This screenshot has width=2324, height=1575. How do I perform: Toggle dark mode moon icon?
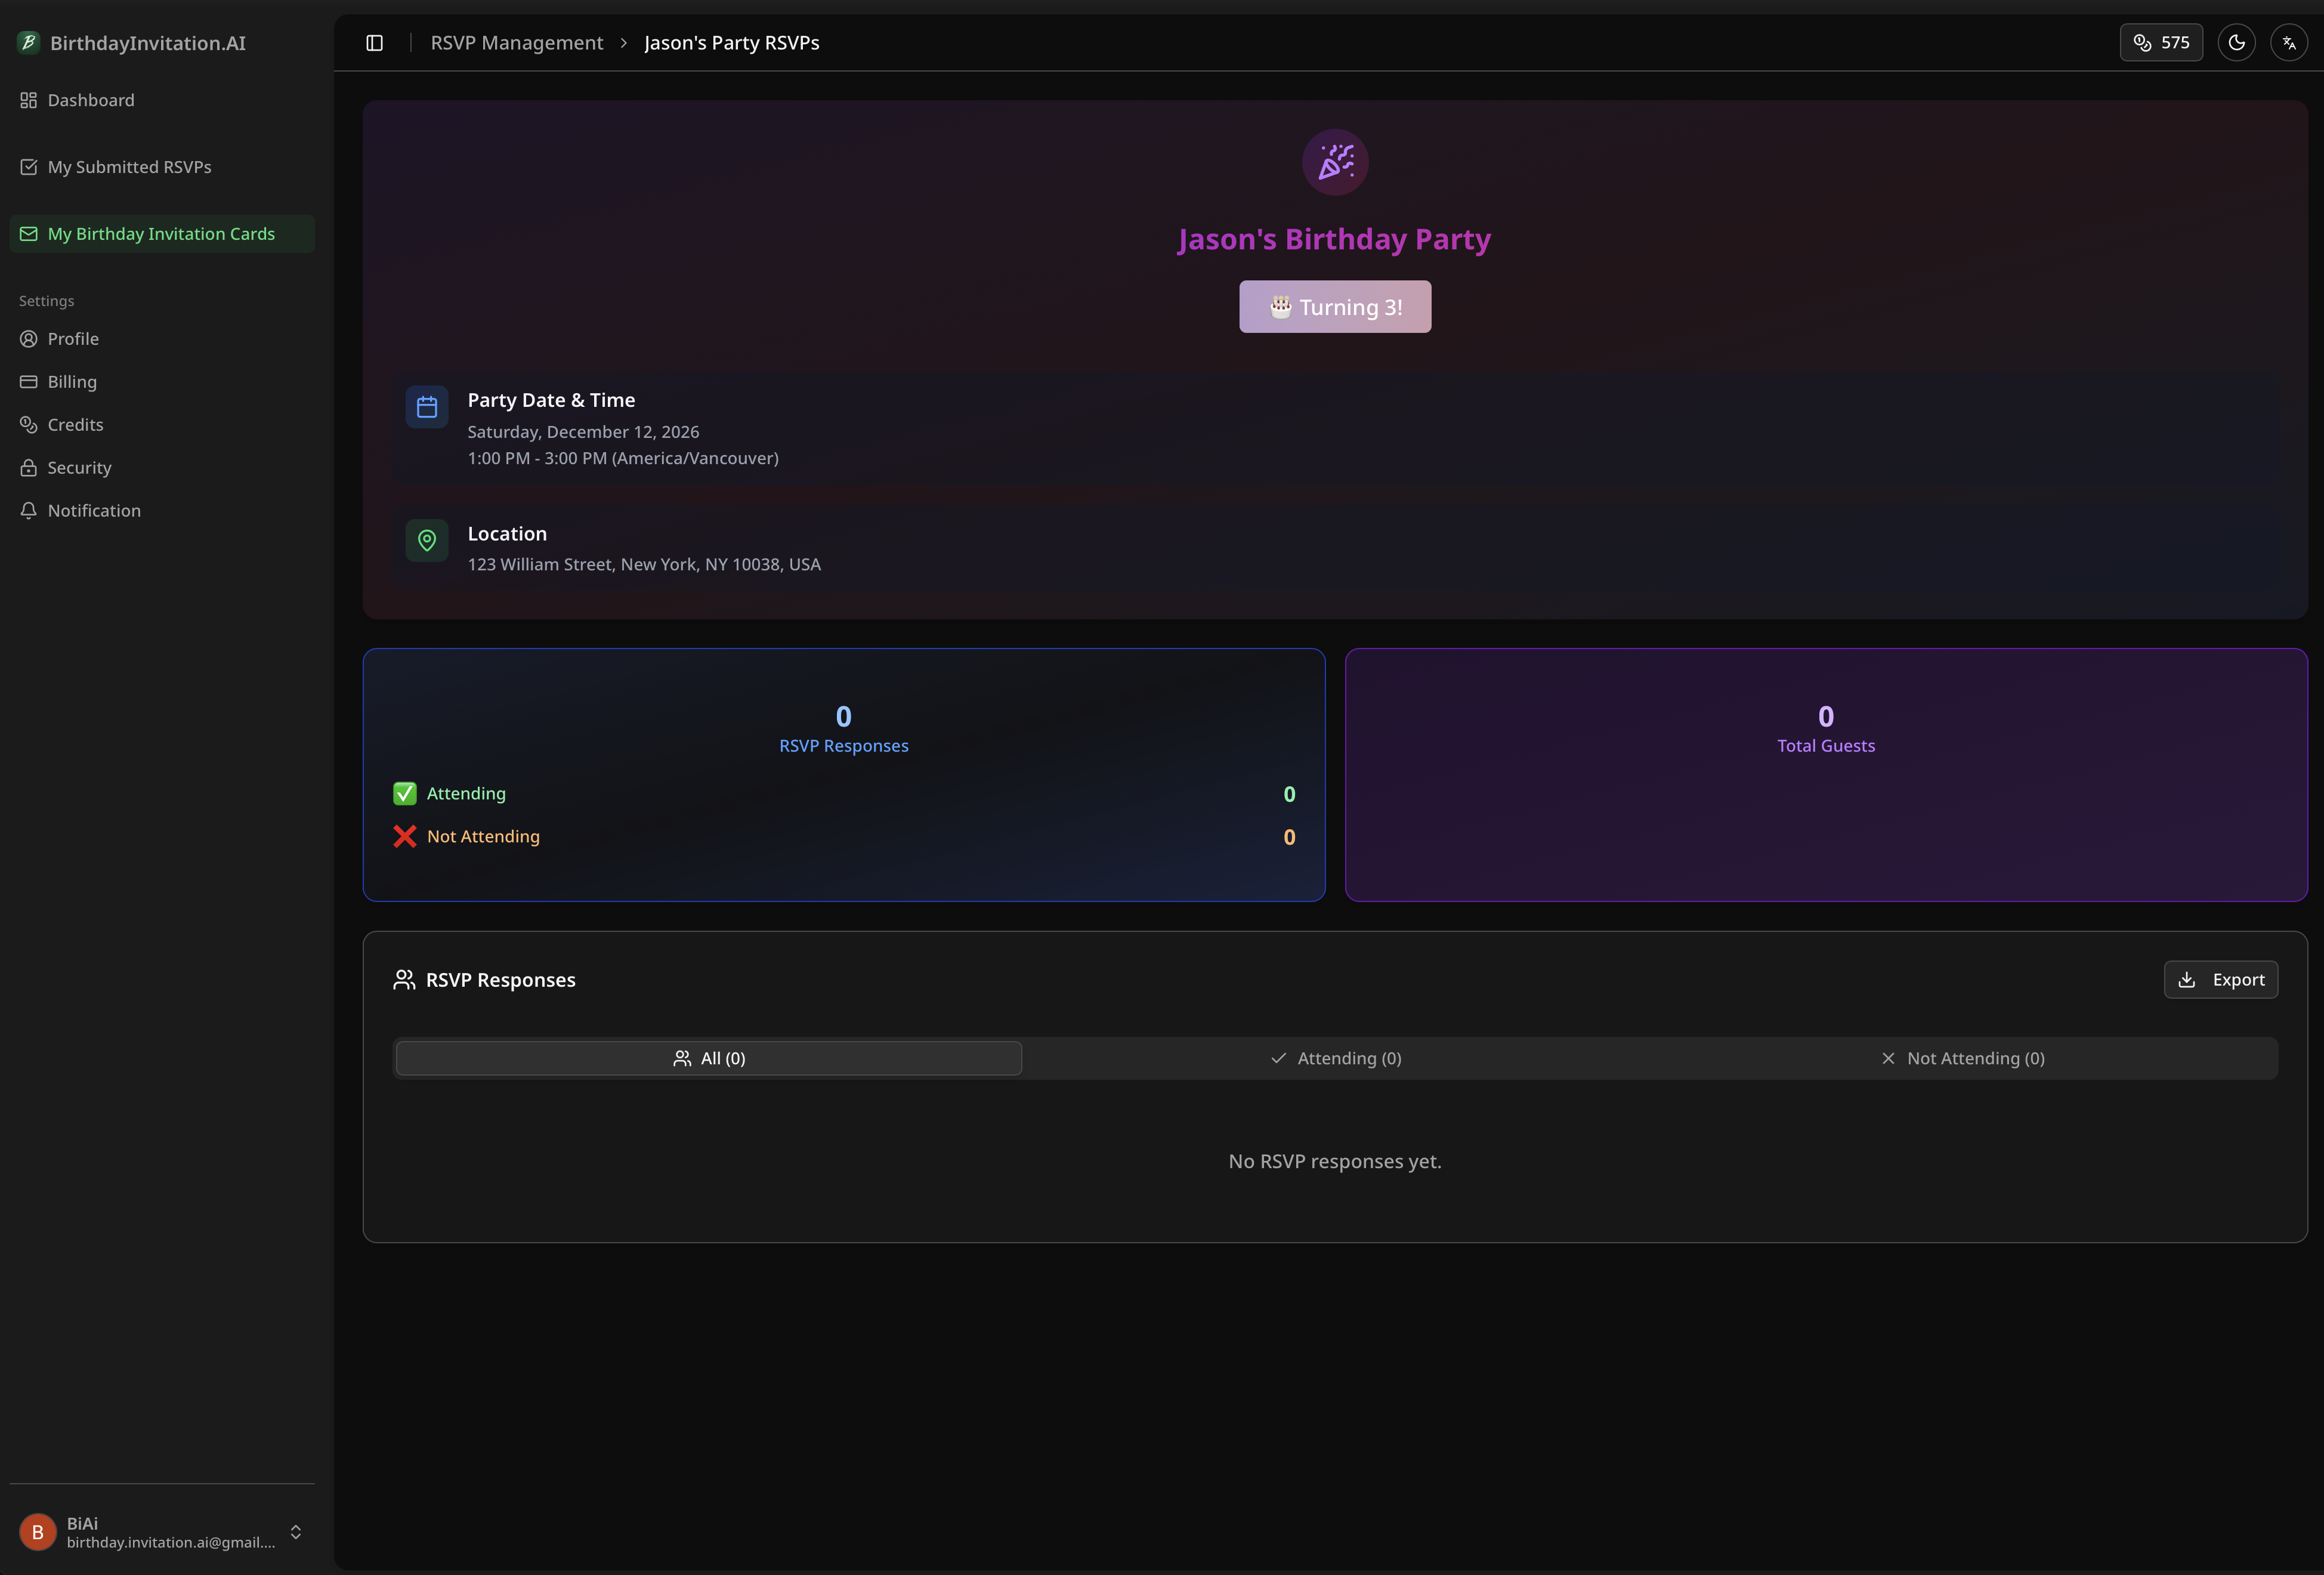[2236, 43]
